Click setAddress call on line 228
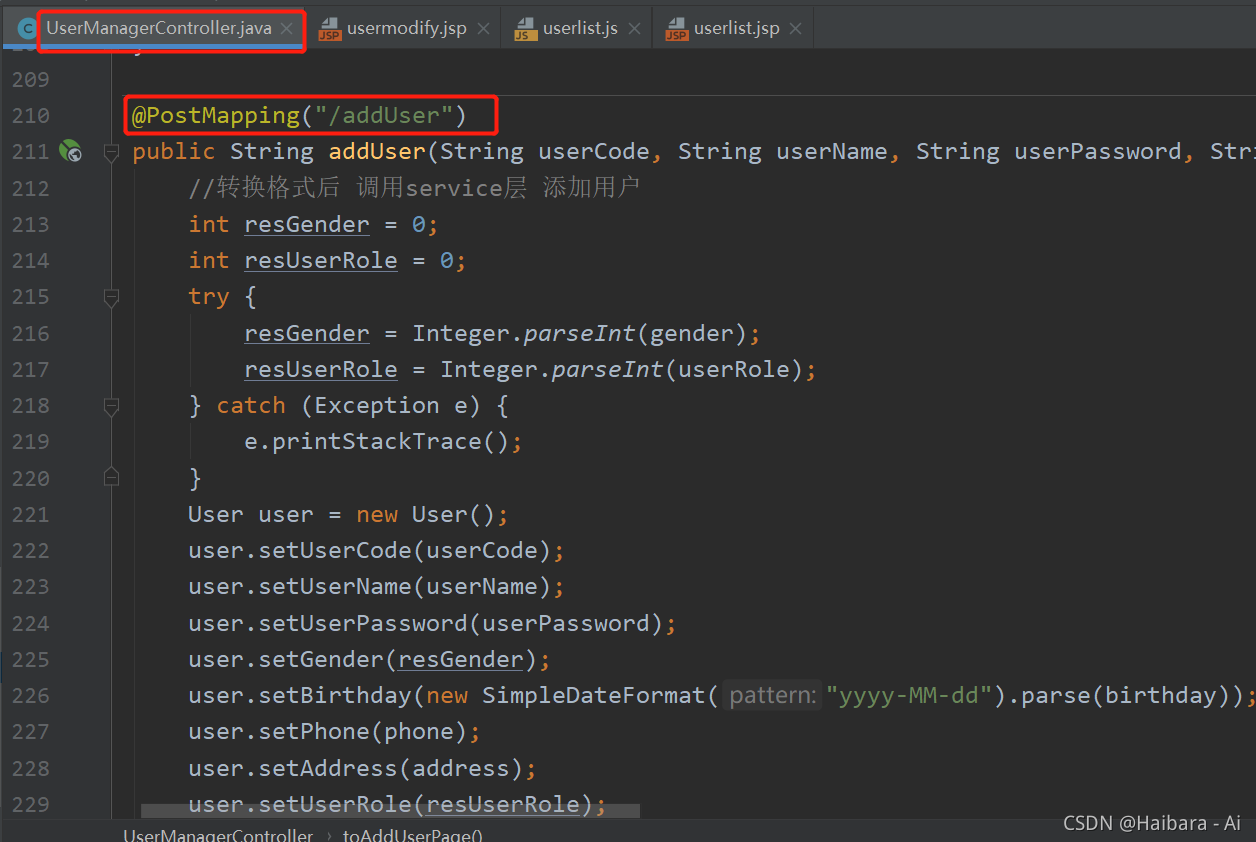The image size is (1256, 842). coord(328,769)
